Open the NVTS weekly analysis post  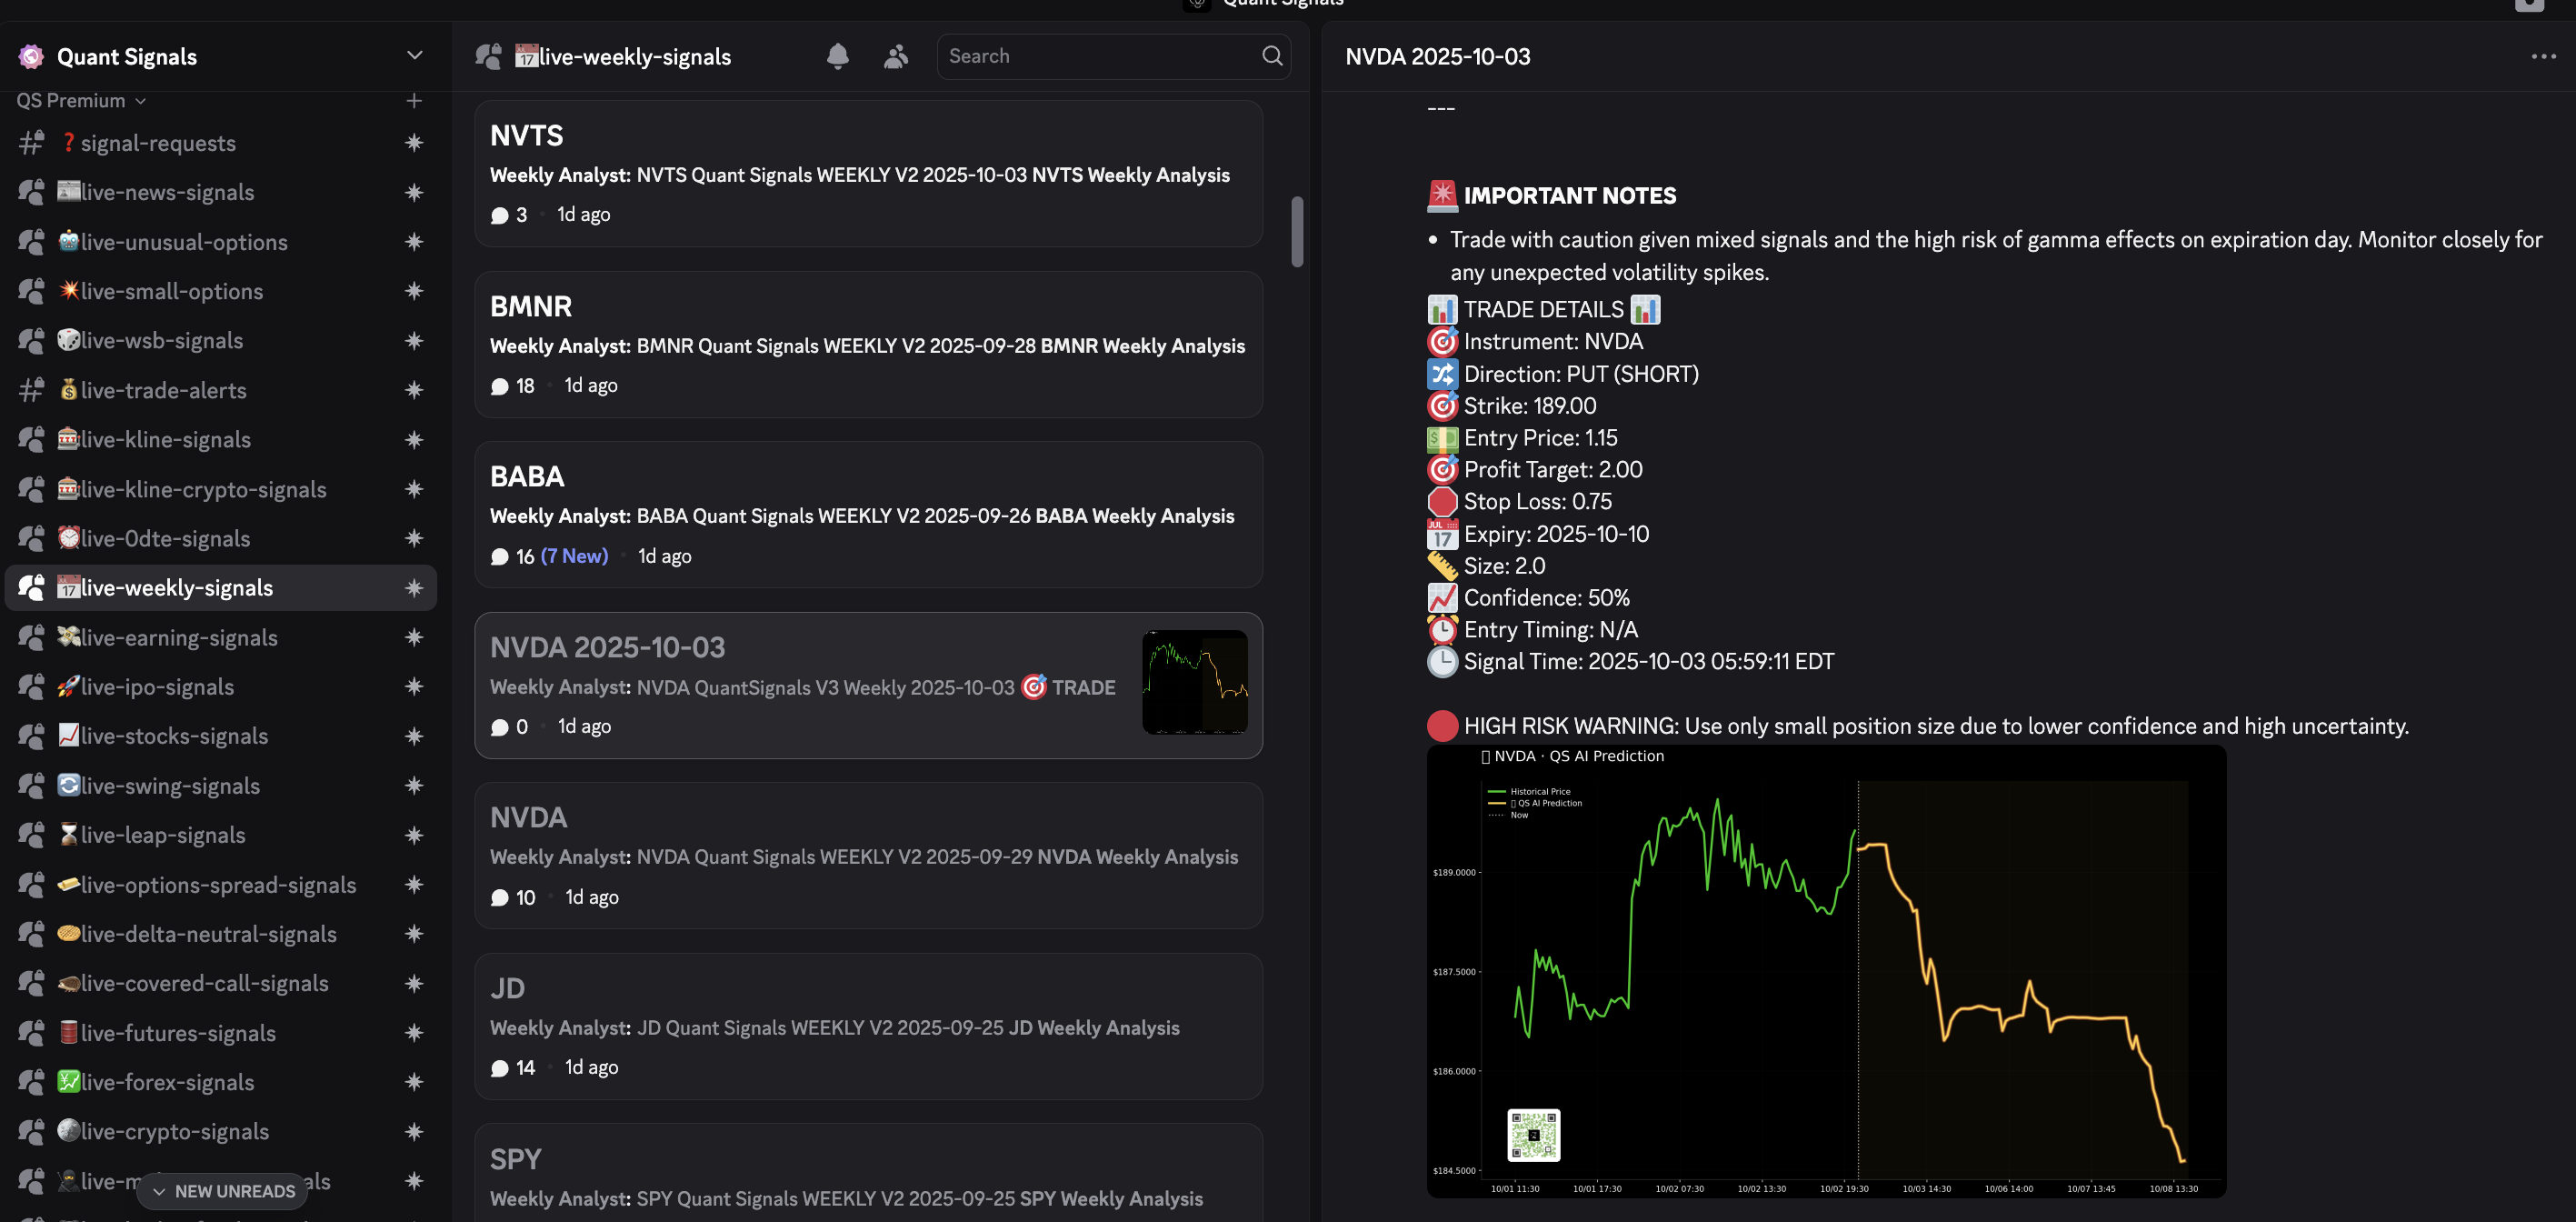868,173
